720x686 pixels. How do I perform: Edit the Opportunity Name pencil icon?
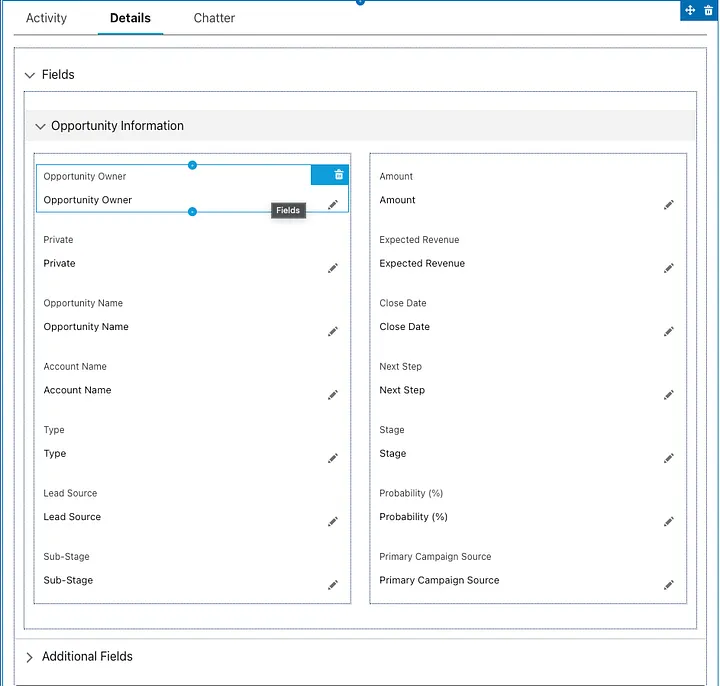[x=333, y=332]
